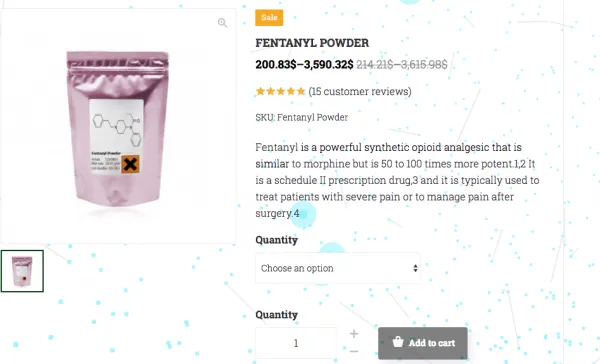This screenshot has height=364, width=600.
Task: Open the 15 customer reviews link
Action: [x=360, y=91]
